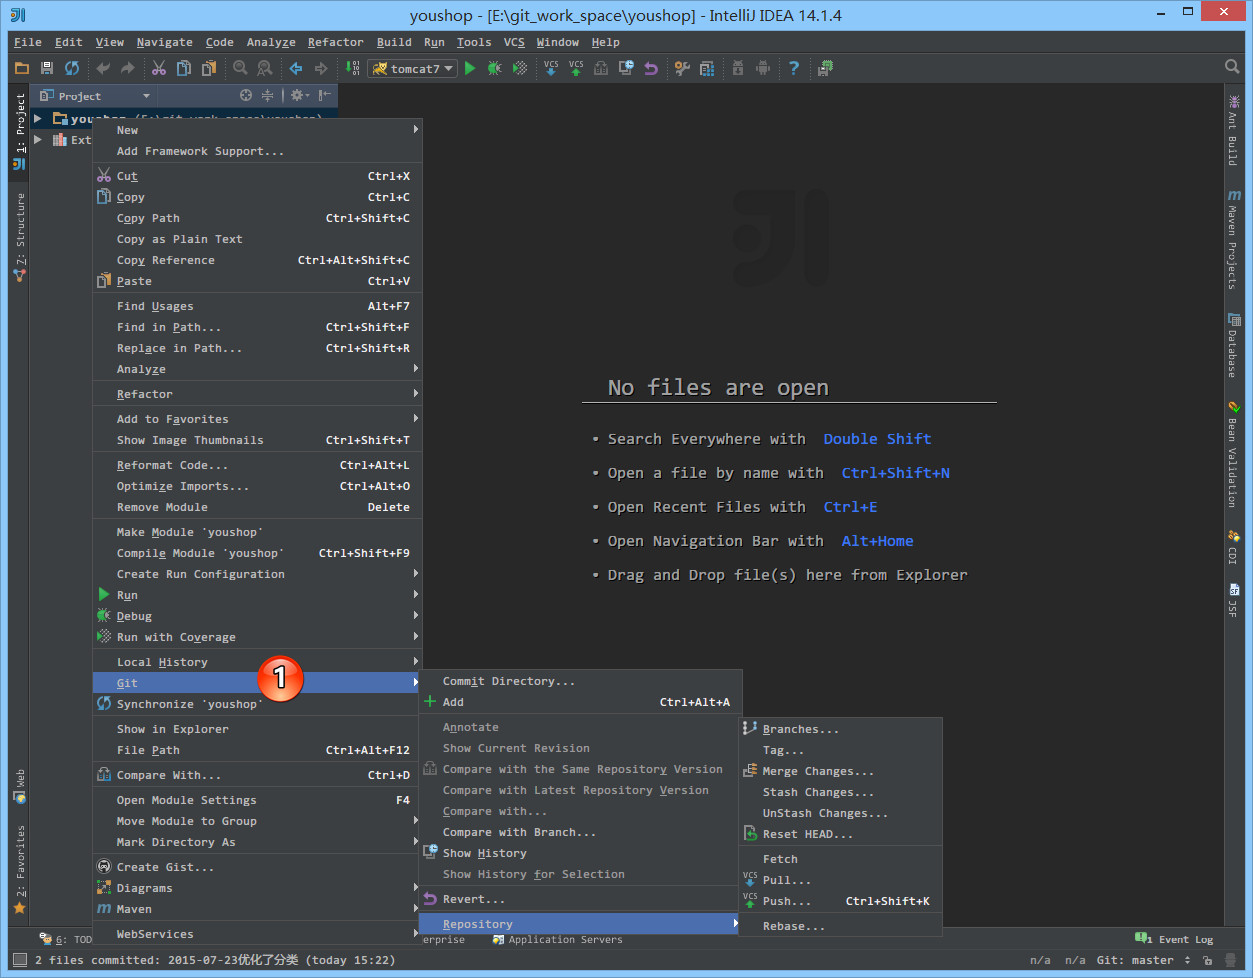Image resolution: width=1253 pixels, height=978 pixels.
Task: Click the Cut scissors icon in the toolbar
Action: pos(159,68)
